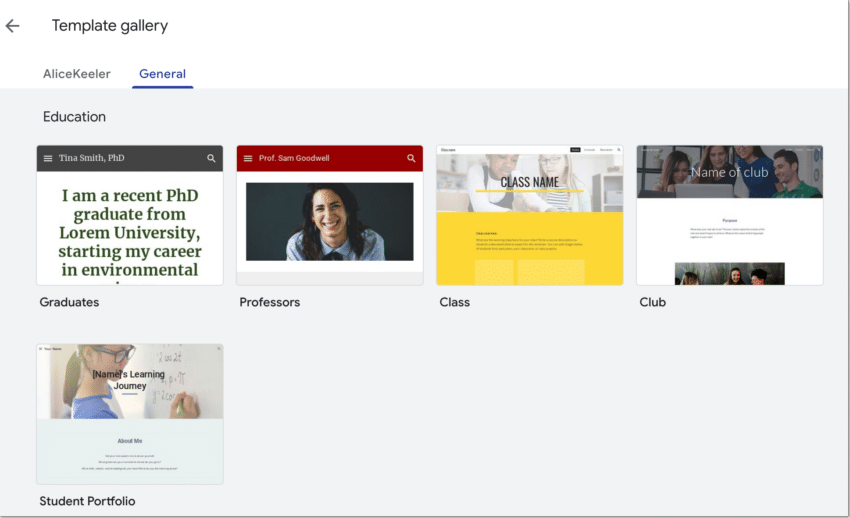Click the Education section heading

[74, 117]
